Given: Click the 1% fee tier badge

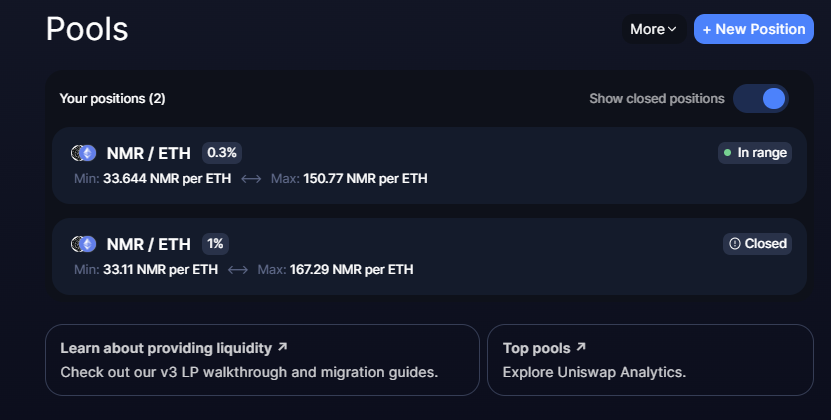Looking at the screenshot, I should pos(215,244).
